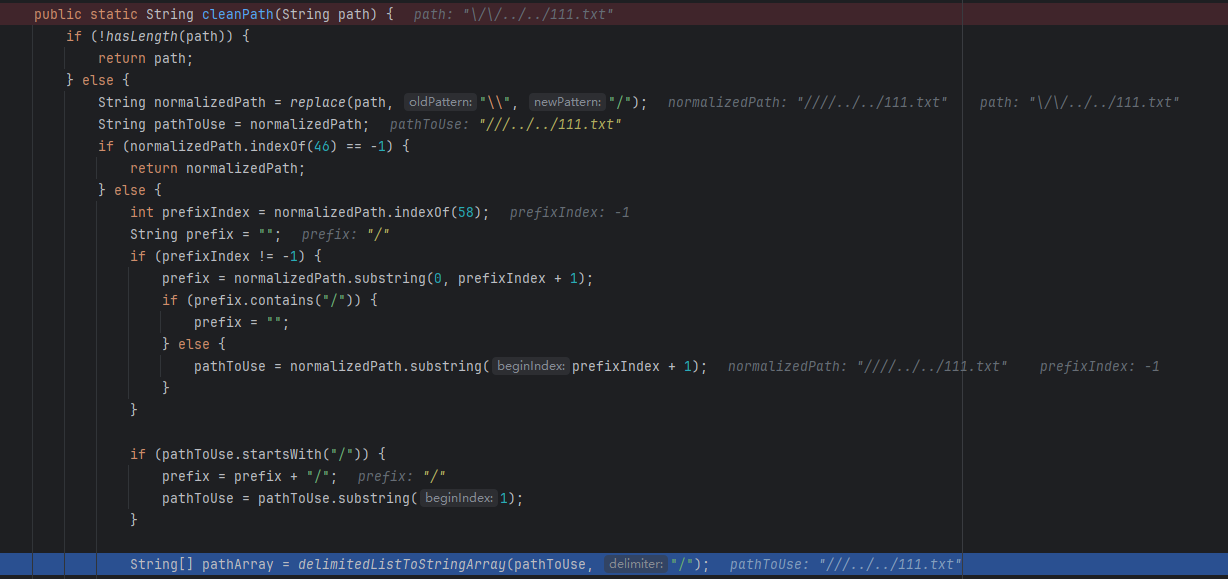Click the inline path value at end of the replace line
Screen dimensions: 1228x579
pyautogui.click(x=1080, y=102)
